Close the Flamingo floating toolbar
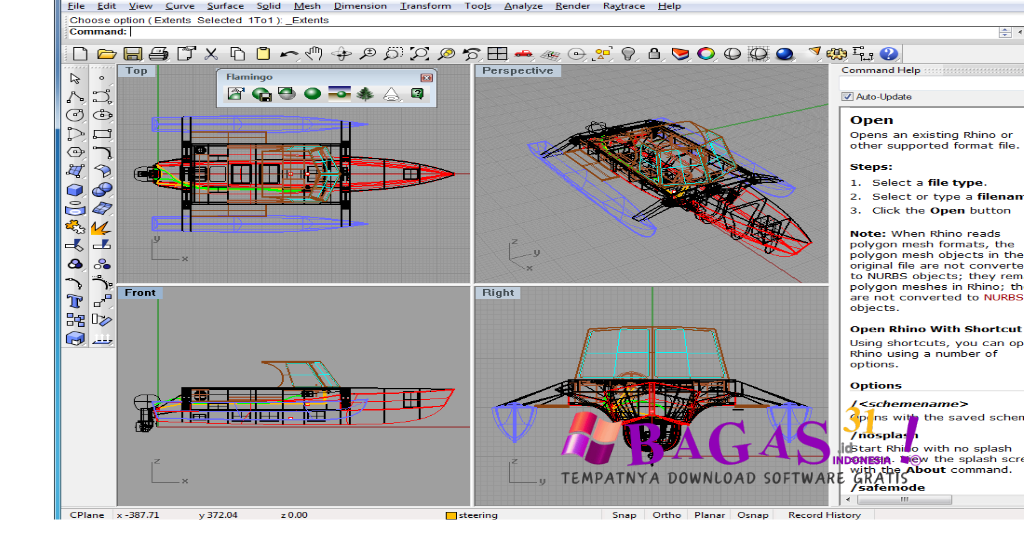The image size is (1024, 538). 426,78
